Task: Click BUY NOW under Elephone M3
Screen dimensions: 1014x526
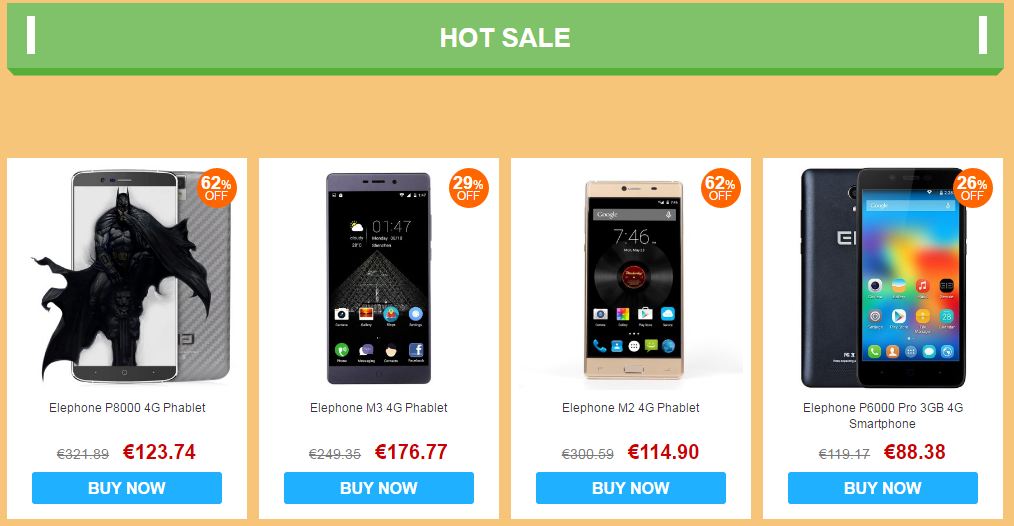Action: 379,488
